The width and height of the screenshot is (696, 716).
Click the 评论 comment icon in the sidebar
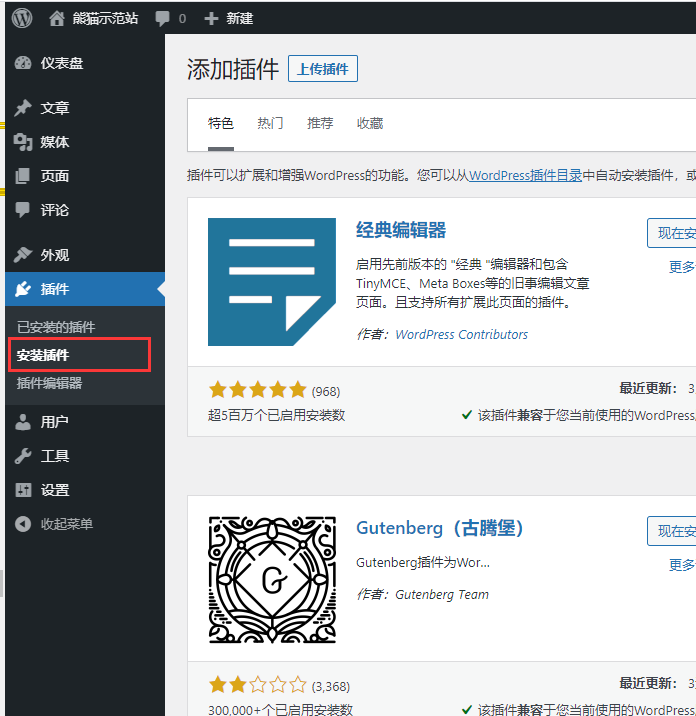(22, 210)
